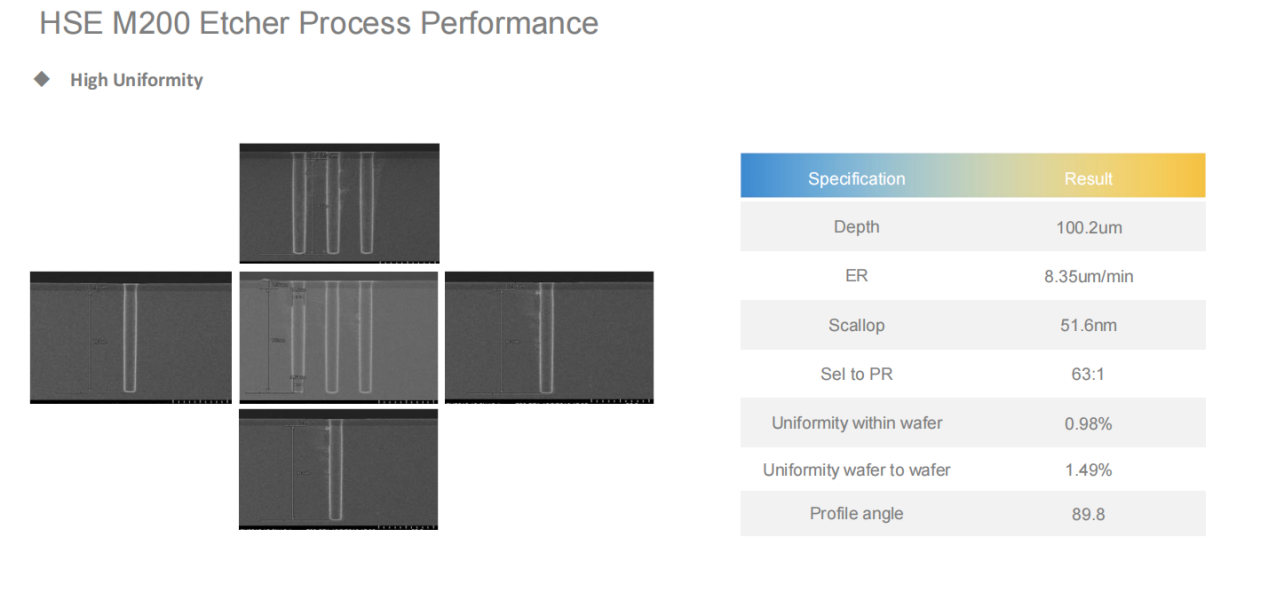
Task: Select the top SEM trench image
Action: tap(339, 203)
